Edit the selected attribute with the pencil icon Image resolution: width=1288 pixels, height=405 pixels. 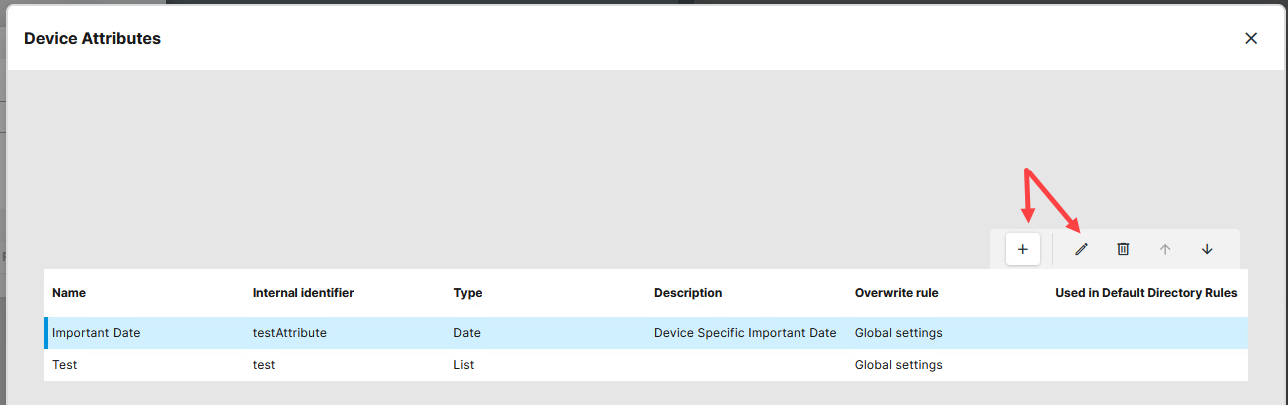(x=1081, y=249)
